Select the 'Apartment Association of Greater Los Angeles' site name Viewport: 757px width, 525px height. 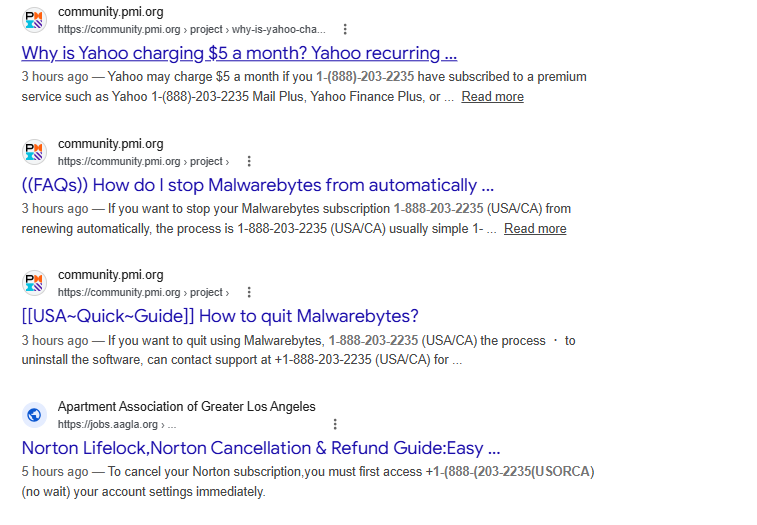coord(186,407)
